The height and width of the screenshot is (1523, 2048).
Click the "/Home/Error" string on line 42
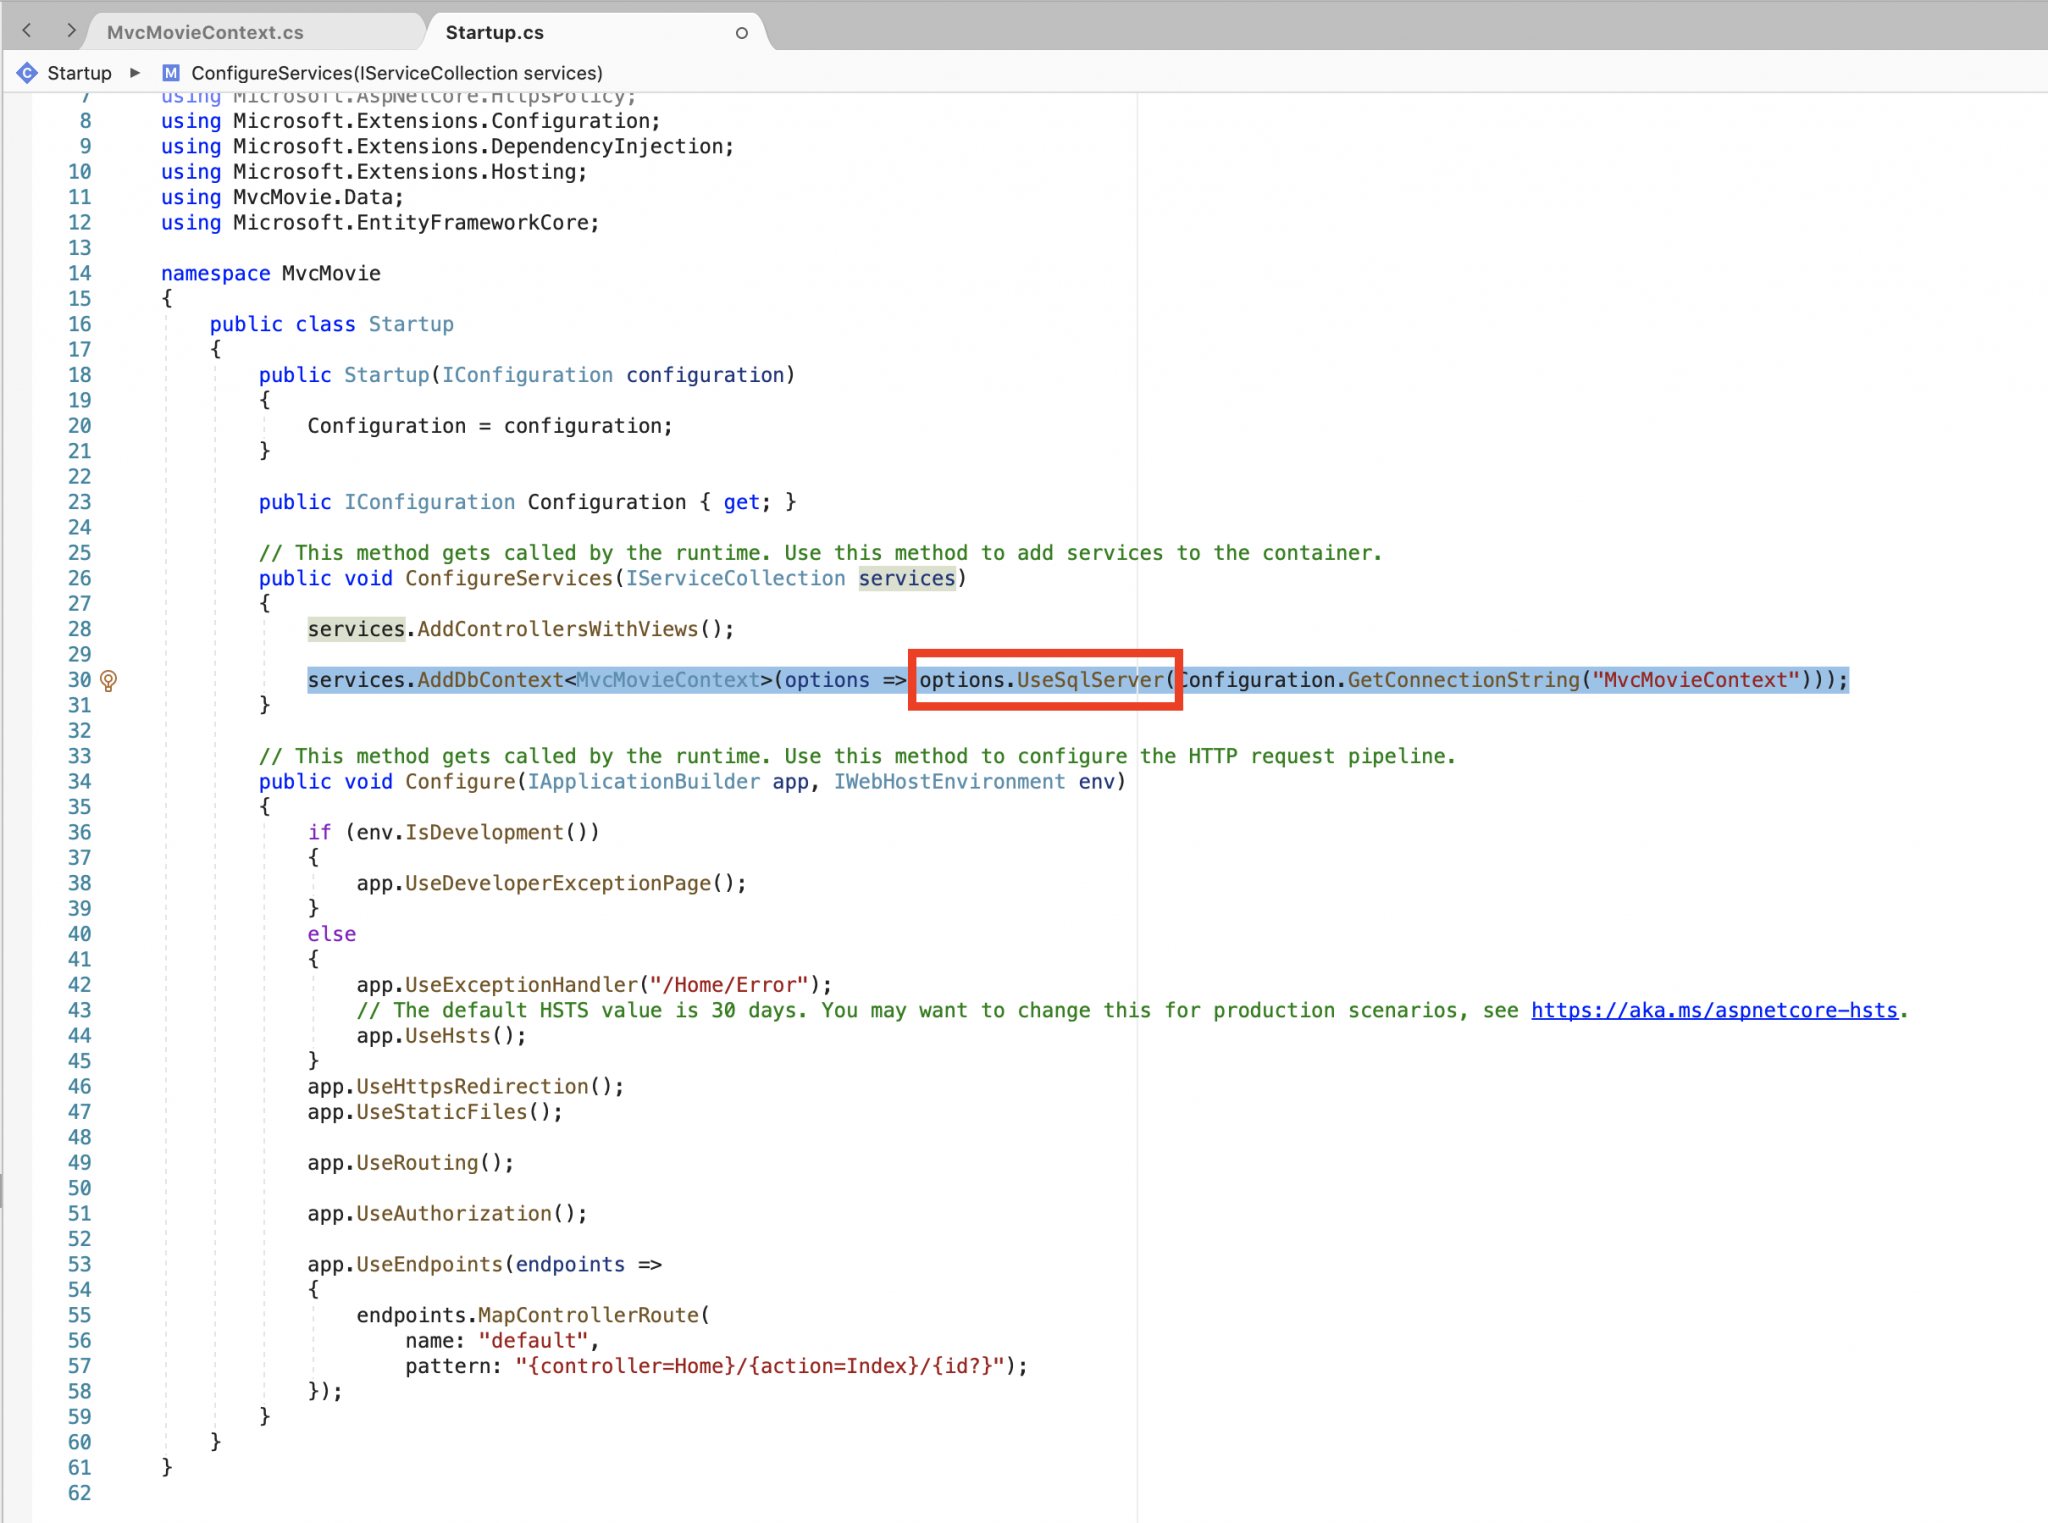click(x=729, y=985)
